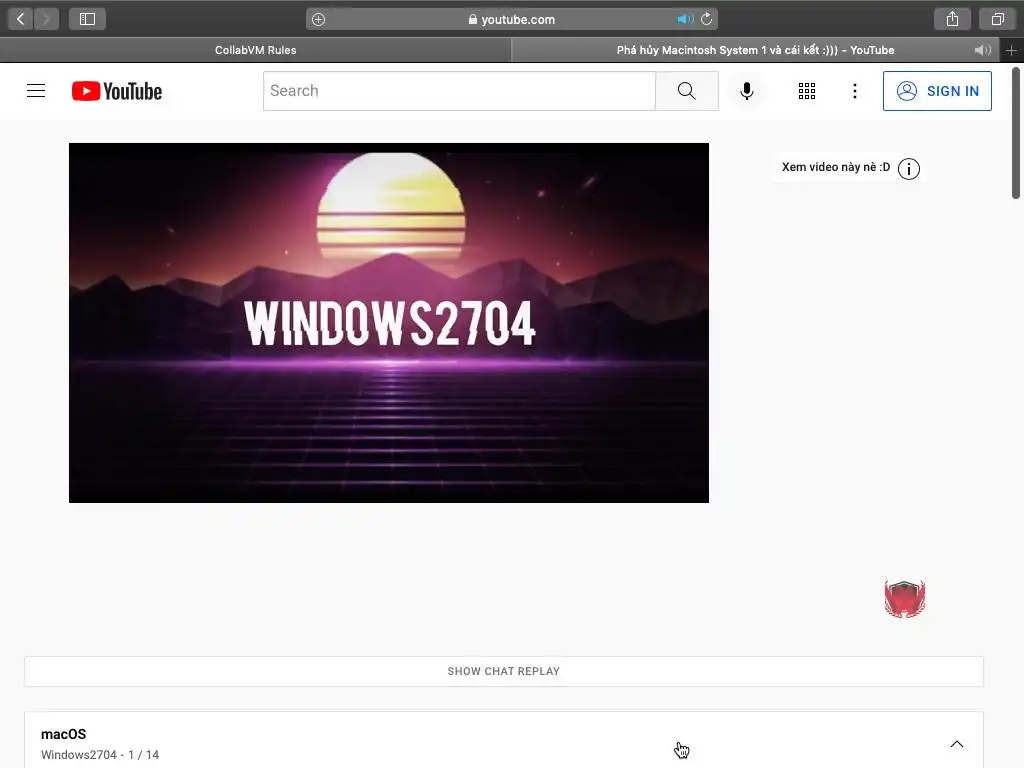Click the plus icon in address bar
The width and height of the screenshot is (1024, 768).
pyautogui.click(x=318, y=20)
